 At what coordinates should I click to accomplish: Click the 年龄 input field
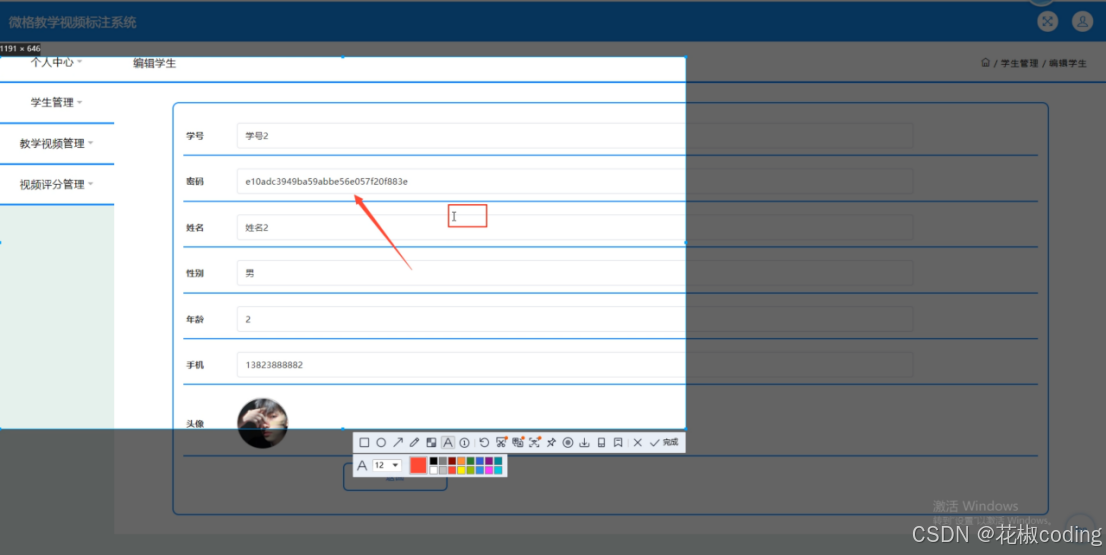575,319
